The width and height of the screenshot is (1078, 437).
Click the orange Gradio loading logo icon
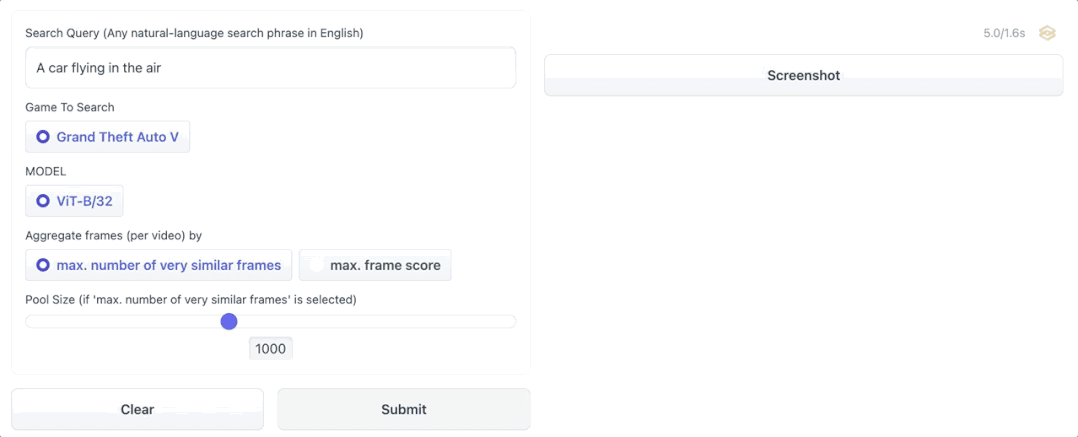click(1047, 33)
